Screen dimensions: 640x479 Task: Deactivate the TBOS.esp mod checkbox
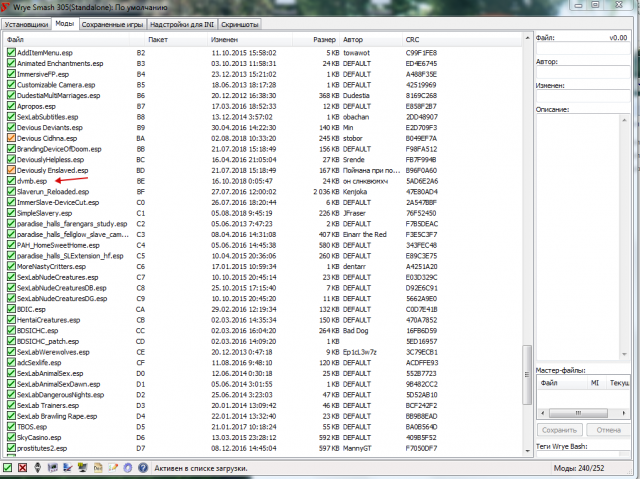(11, 427)
